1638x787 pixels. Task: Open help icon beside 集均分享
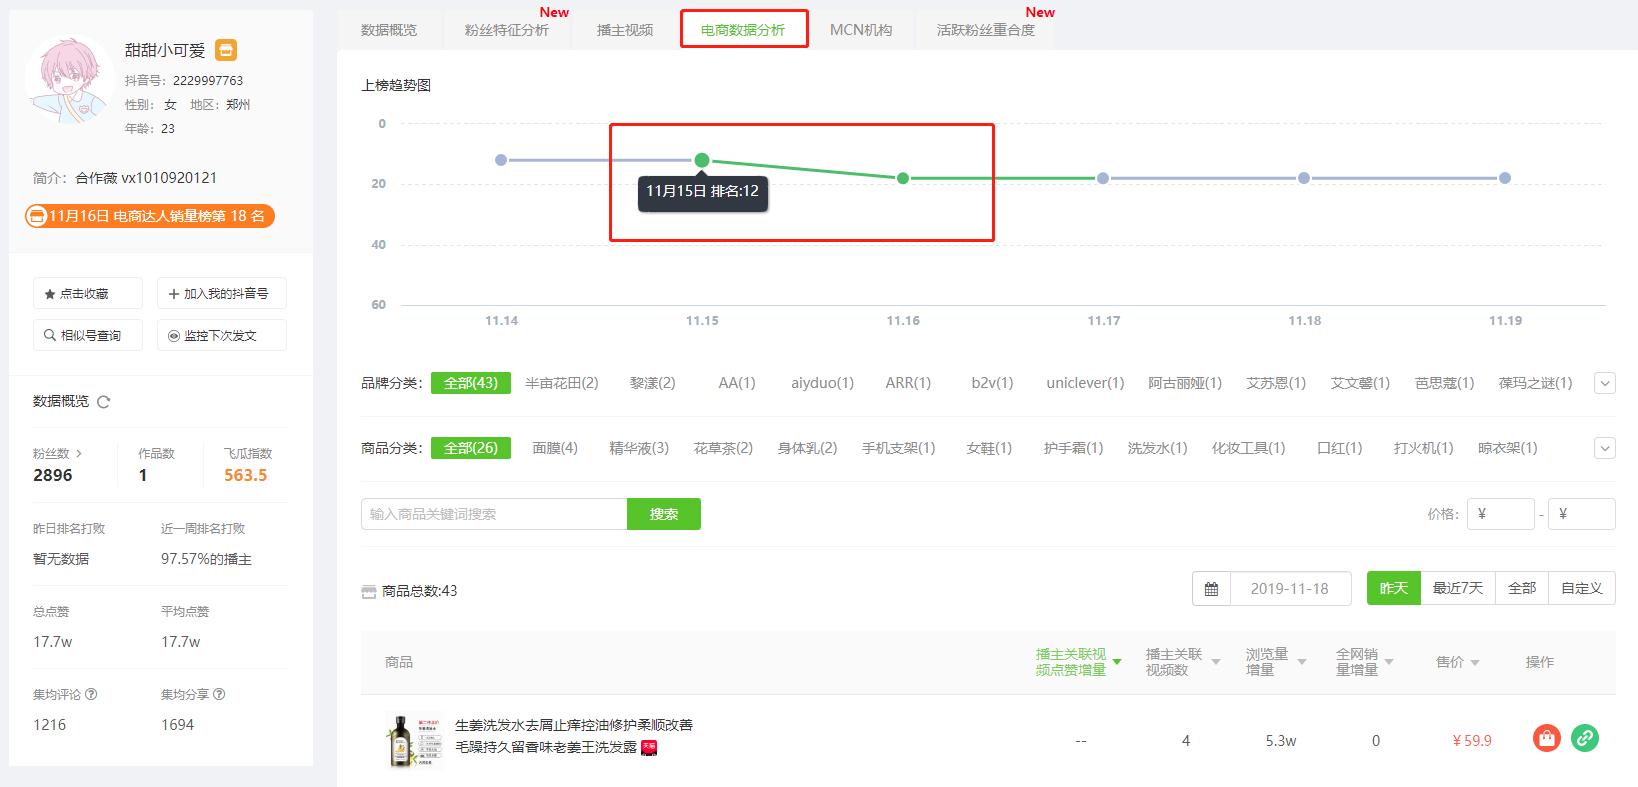point(220,694)
